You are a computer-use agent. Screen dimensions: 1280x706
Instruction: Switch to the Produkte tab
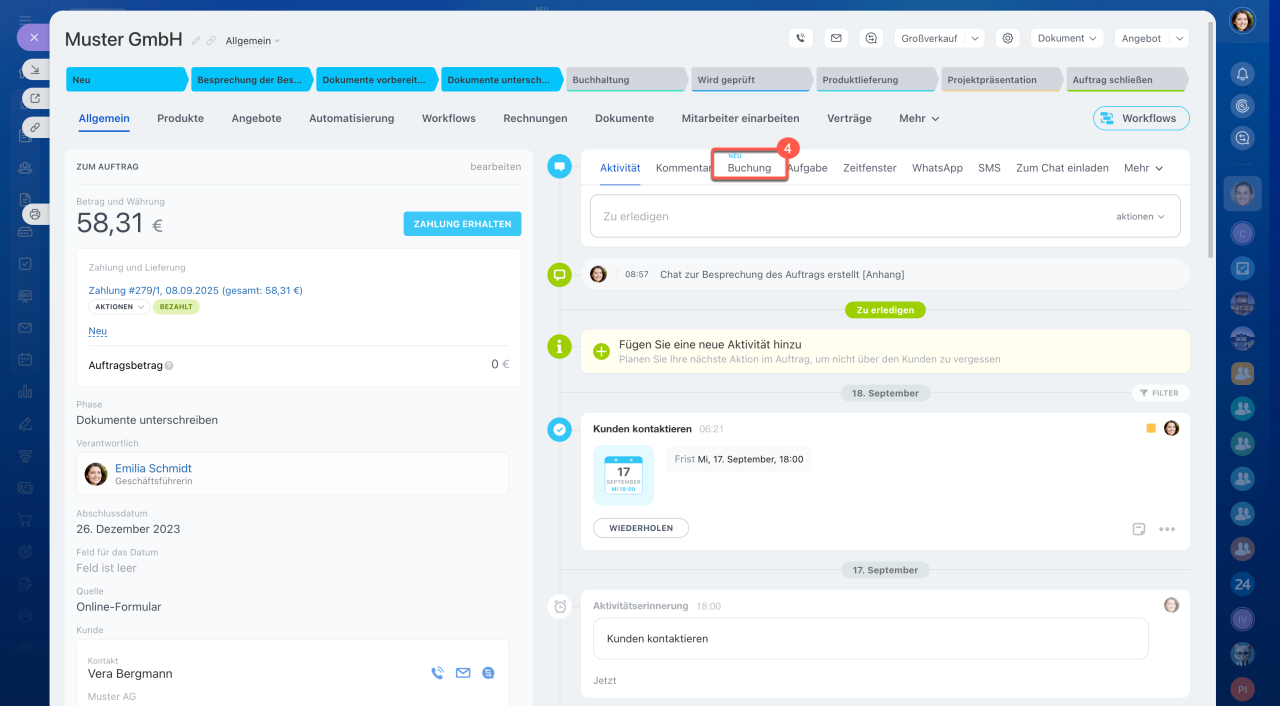click(x=180, y=118)
